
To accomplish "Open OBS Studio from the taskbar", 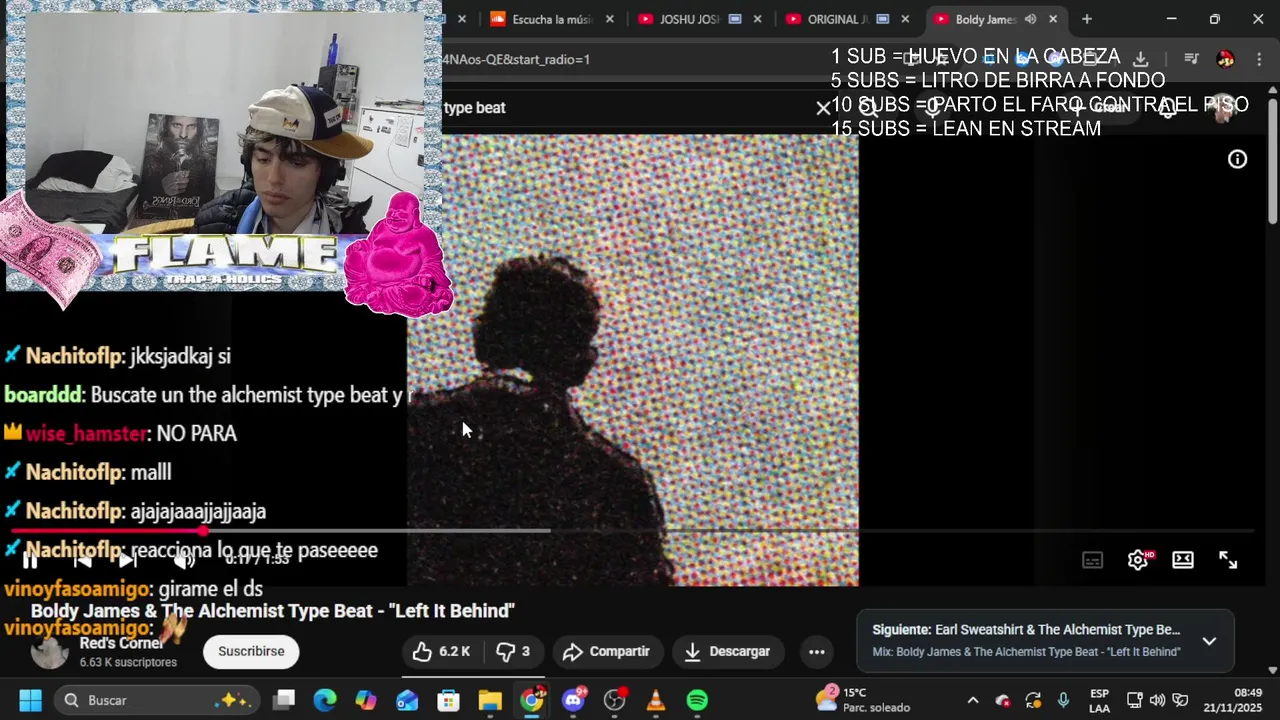I will coord(614,700).
